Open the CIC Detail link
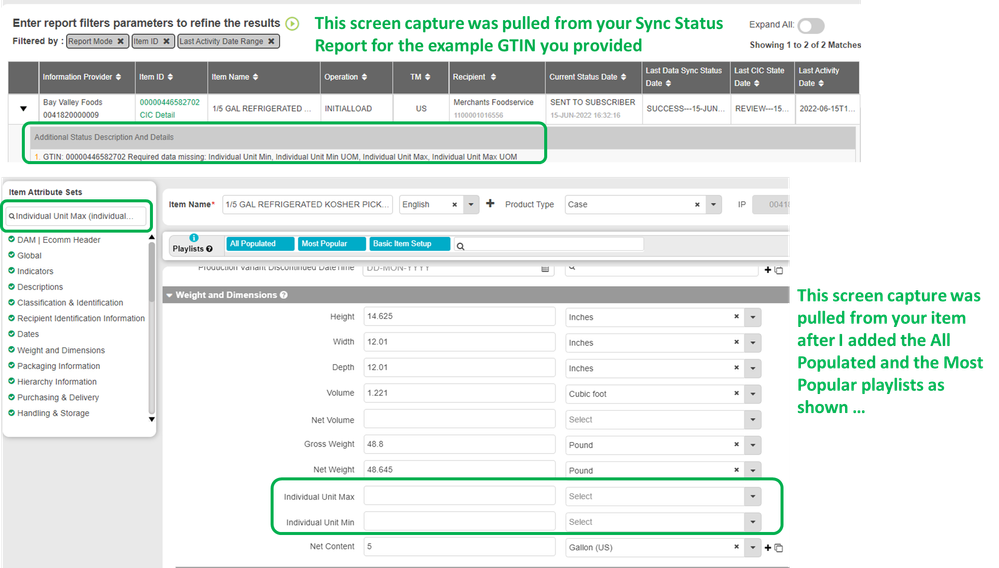This screenshot has width=999, height=568. tap(157, 115)
